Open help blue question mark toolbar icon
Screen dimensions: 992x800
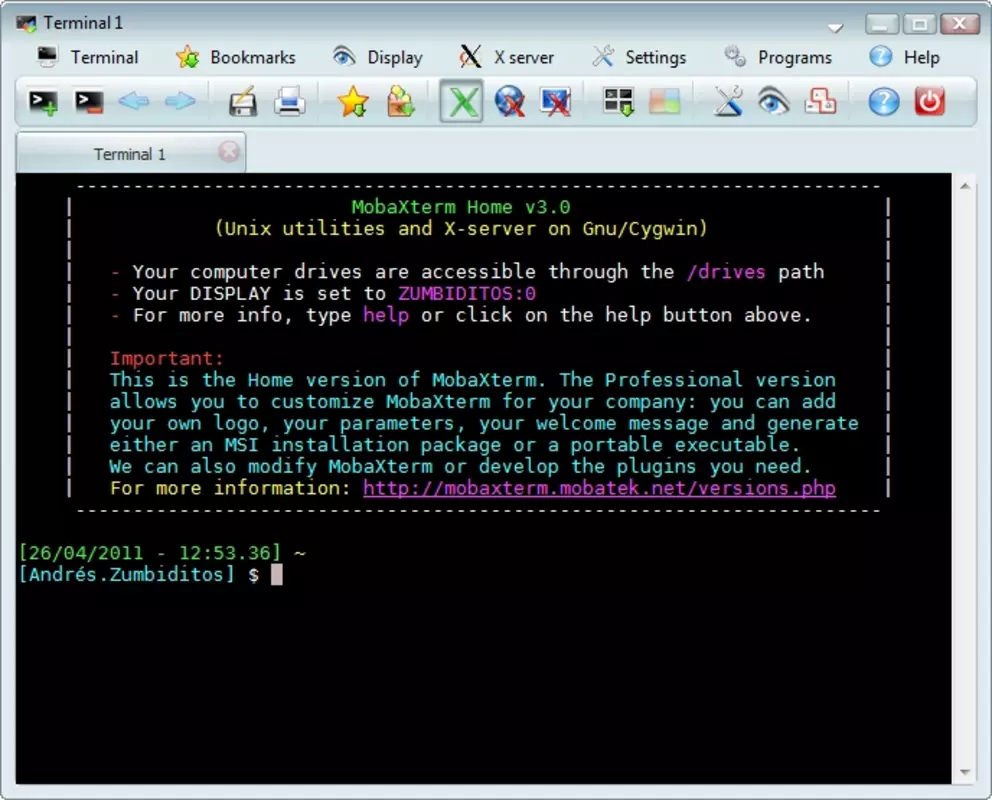coord(884,101)
